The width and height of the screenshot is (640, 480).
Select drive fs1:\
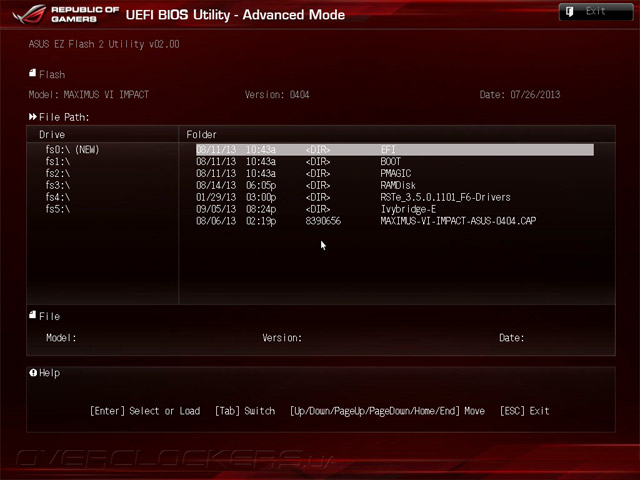click(x=58, y=162)
